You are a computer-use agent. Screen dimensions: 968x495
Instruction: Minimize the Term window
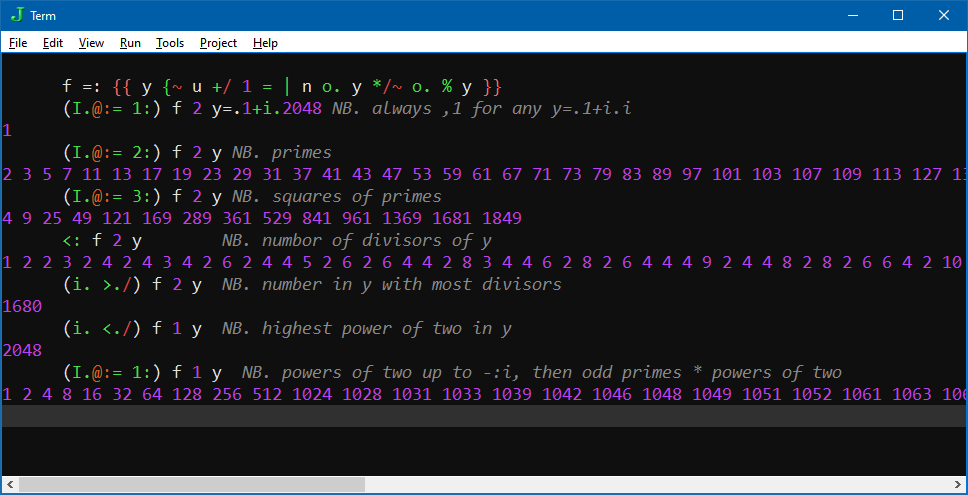click(853, 15)
